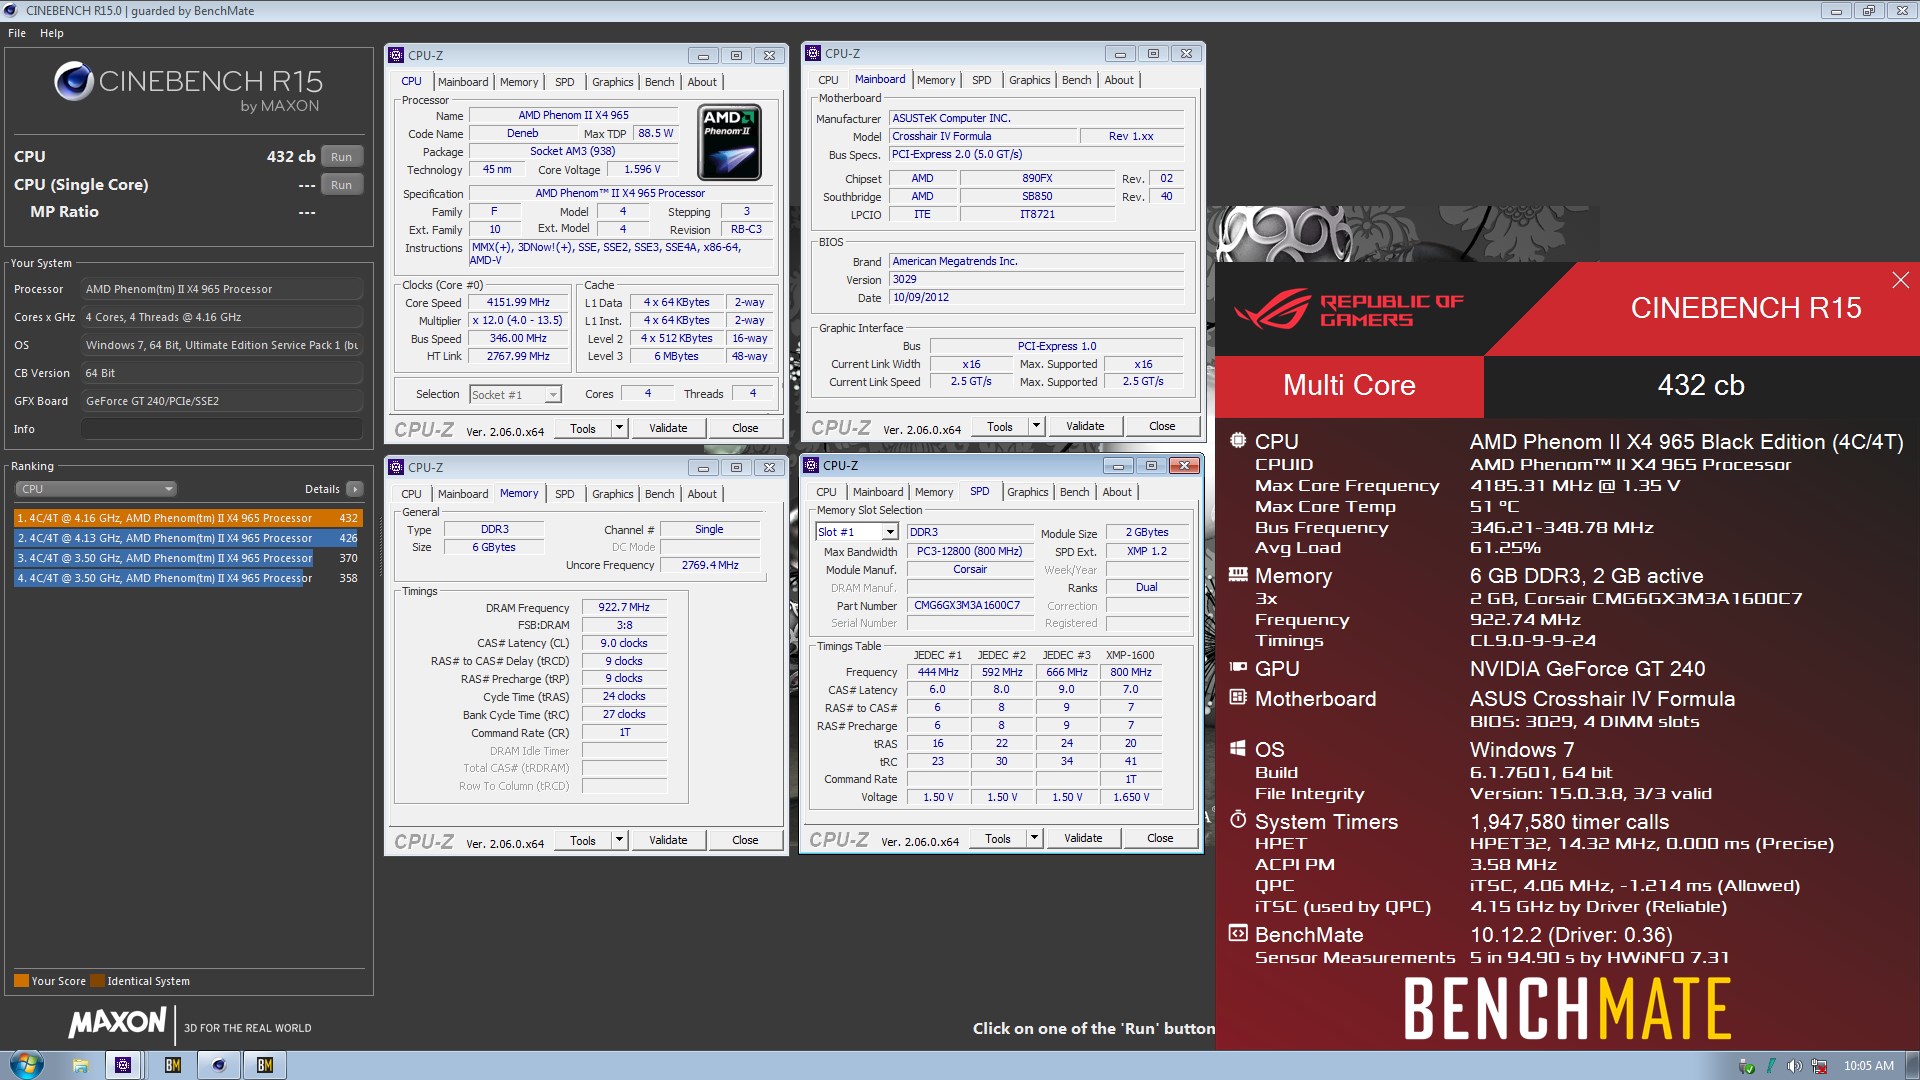Image resolution: width=1920 pixels, height=1080 pixels.
Task: Click the System Timers stopwatch icon
Action: 1238,820
